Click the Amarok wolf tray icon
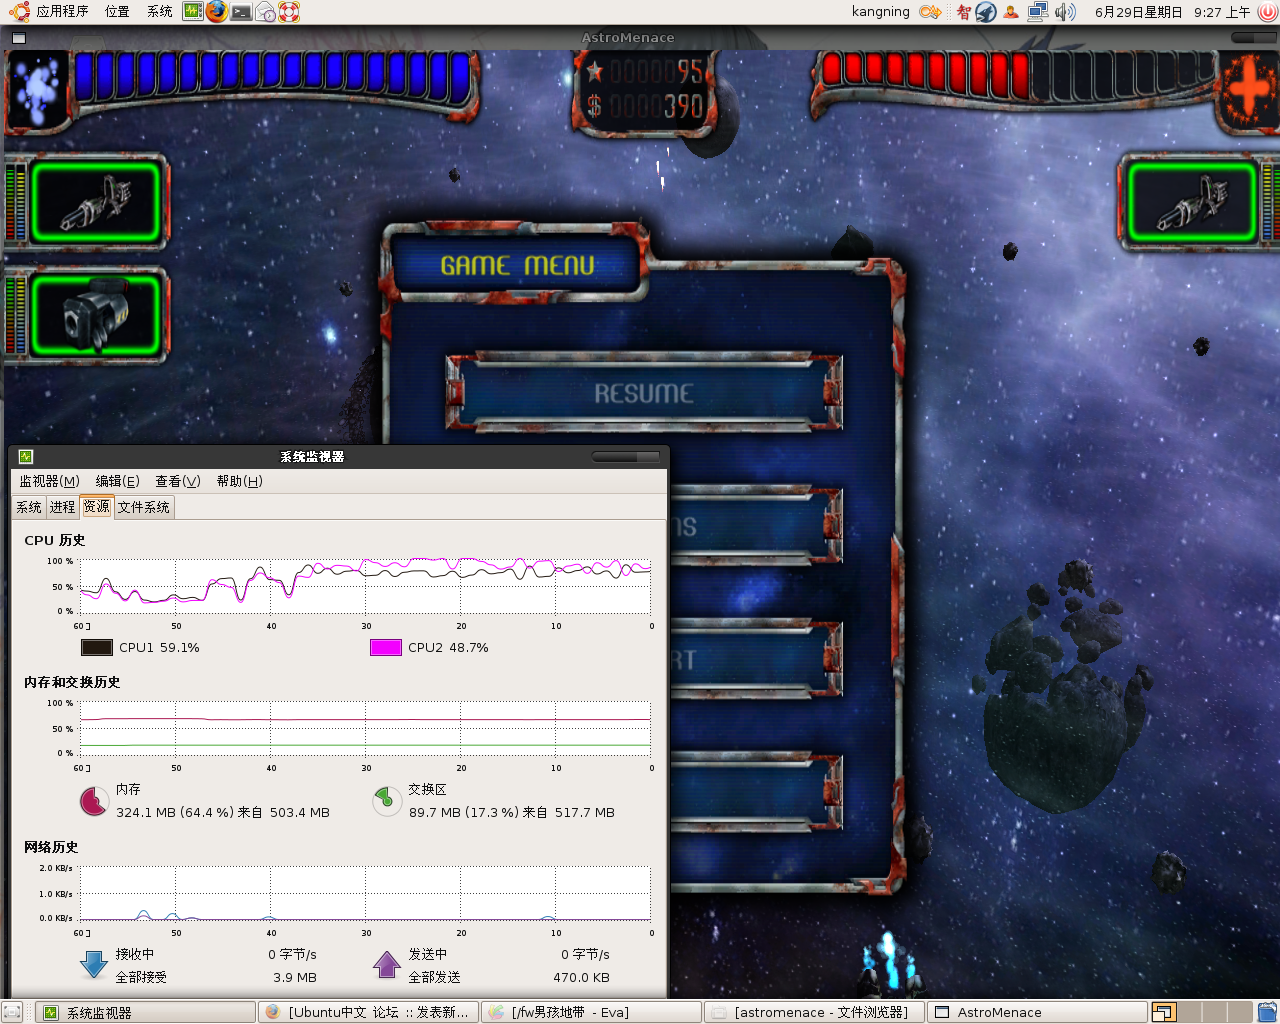This screenshot has width=1280, height=1024. pos(986,12)
